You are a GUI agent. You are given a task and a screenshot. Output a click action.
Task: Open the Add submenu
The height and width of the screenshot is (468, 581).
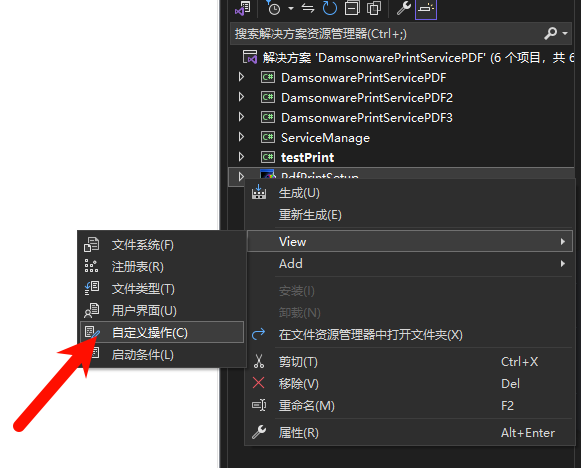[x=410, y=263]
